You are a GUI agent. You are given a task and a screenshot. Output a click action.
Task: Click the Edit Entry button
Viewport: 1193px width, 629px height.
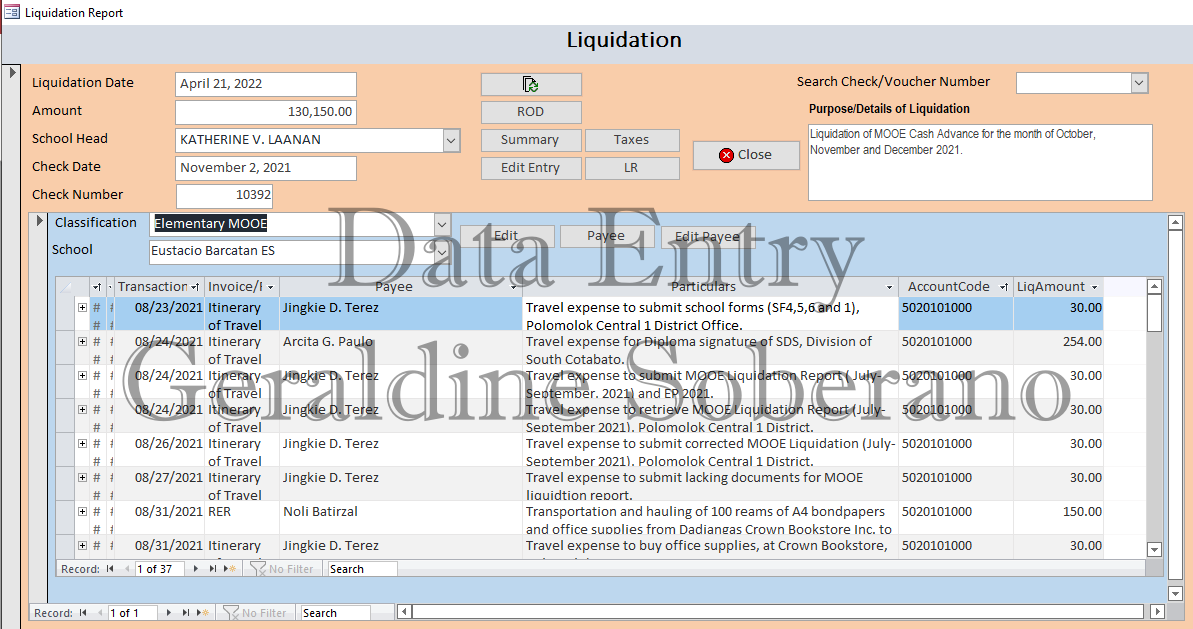coord(531,168)
